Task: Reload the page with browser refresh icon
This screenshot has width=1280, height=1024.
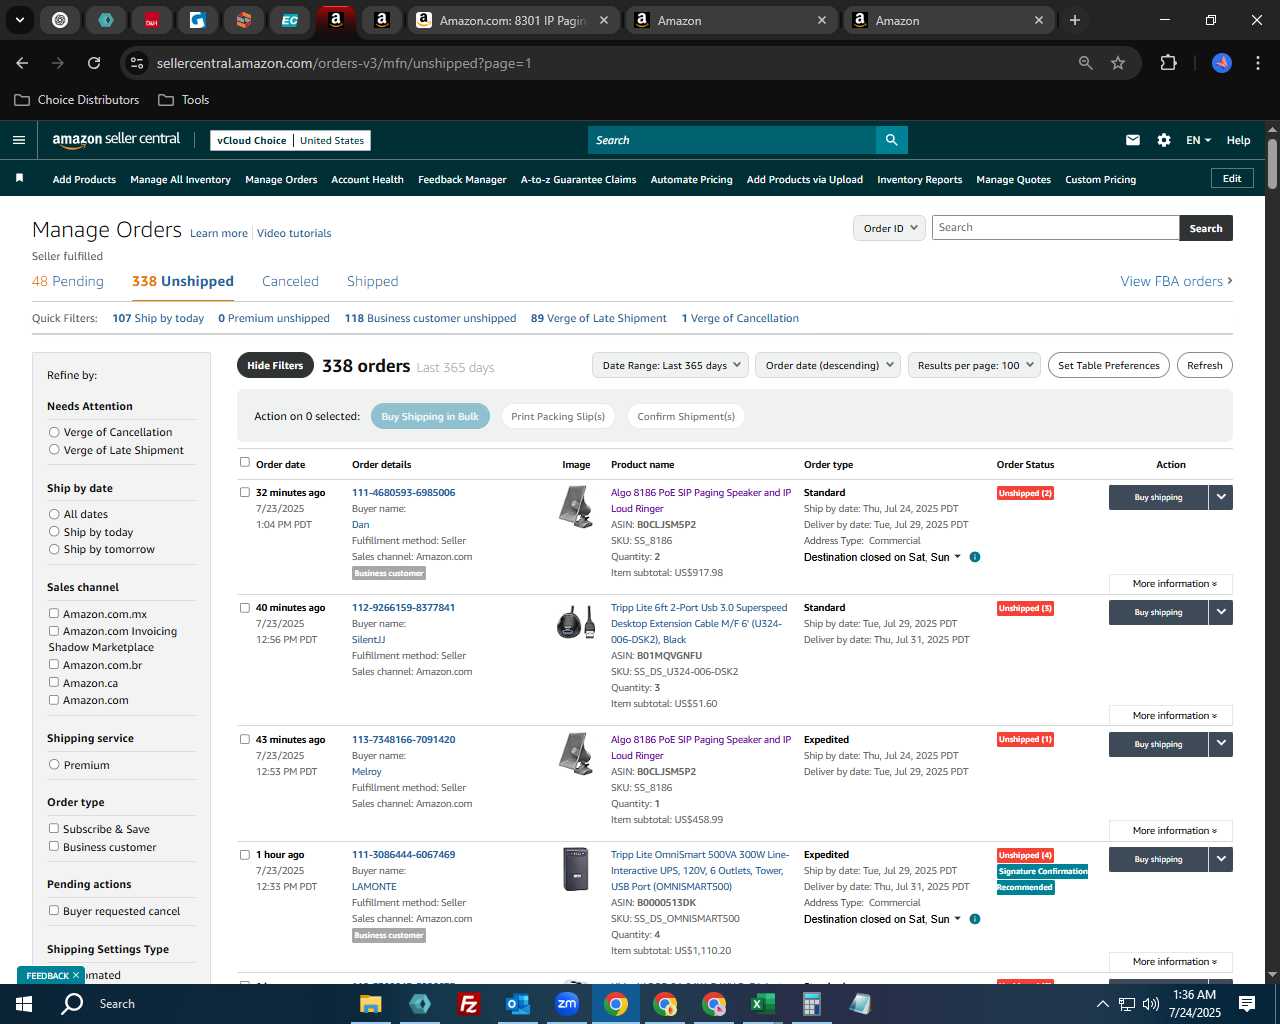Action: [x=94, y=63]
